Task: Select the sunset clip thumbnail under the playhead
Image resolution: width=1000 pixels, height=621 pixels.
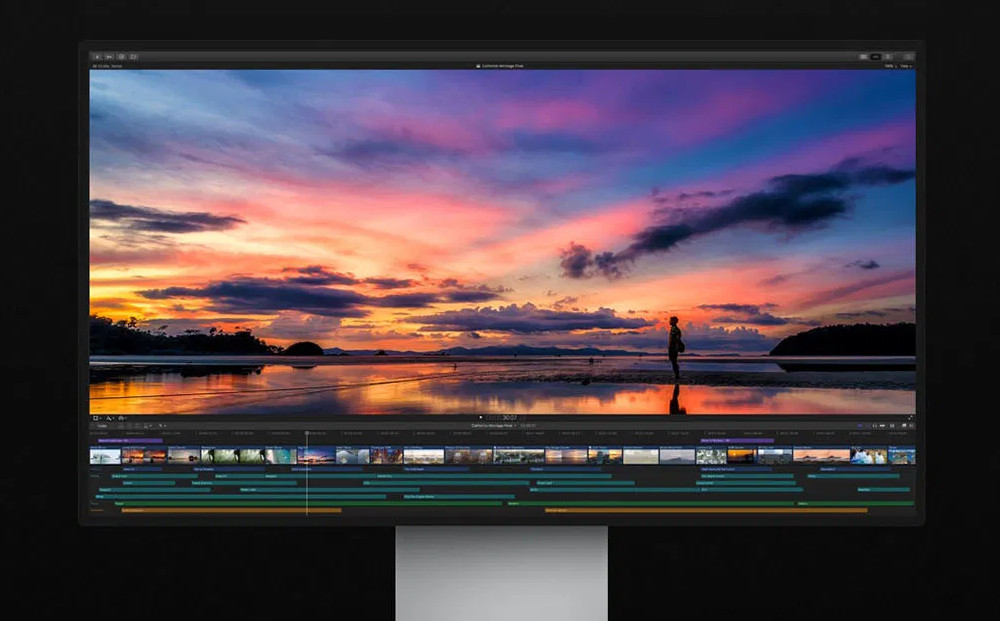Action: pos(316,456)
